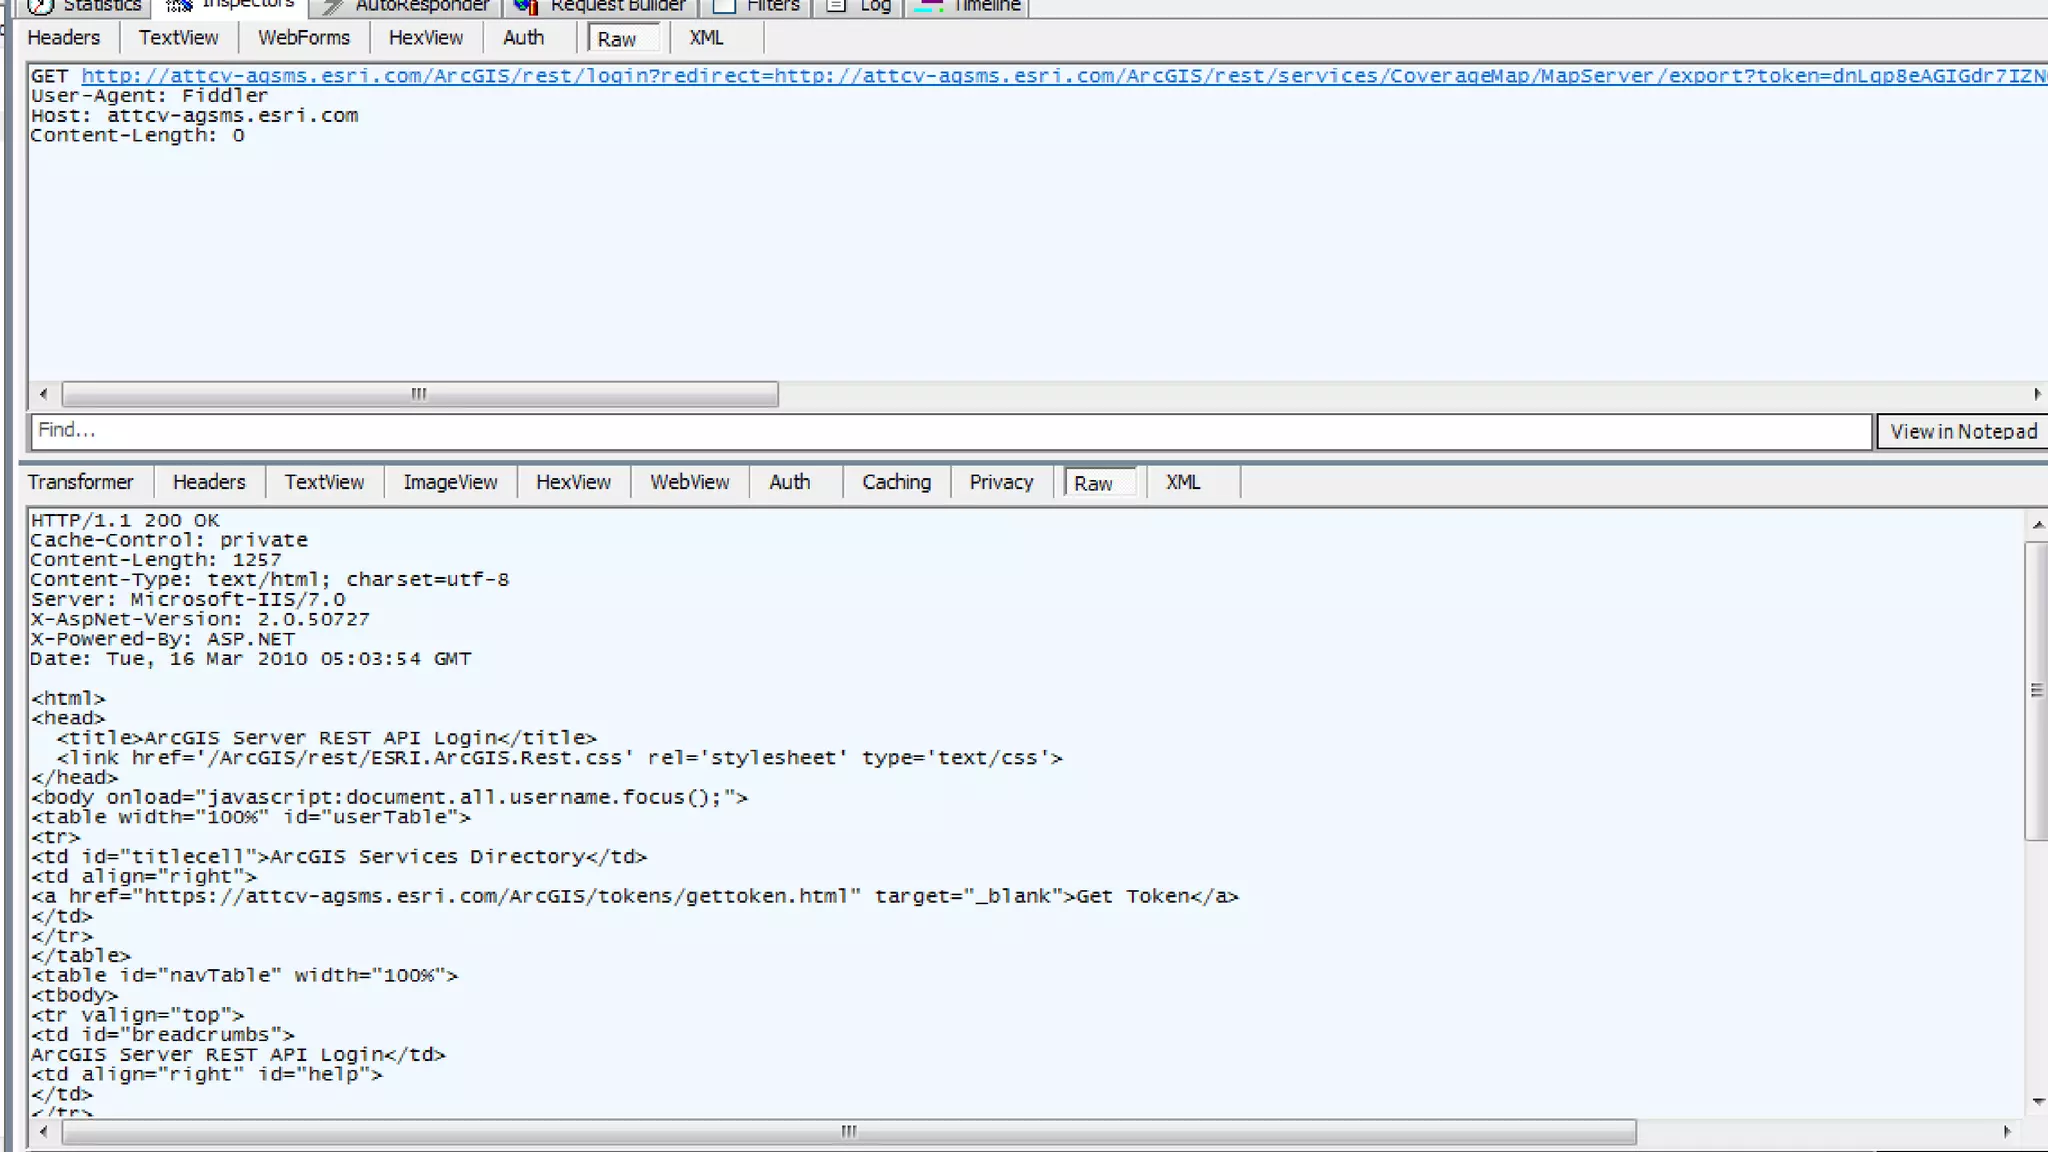Click request pane horizontal scrollbar thumb
The height and width of the screenshot is (1152, 2048).
tap(420, 394)
